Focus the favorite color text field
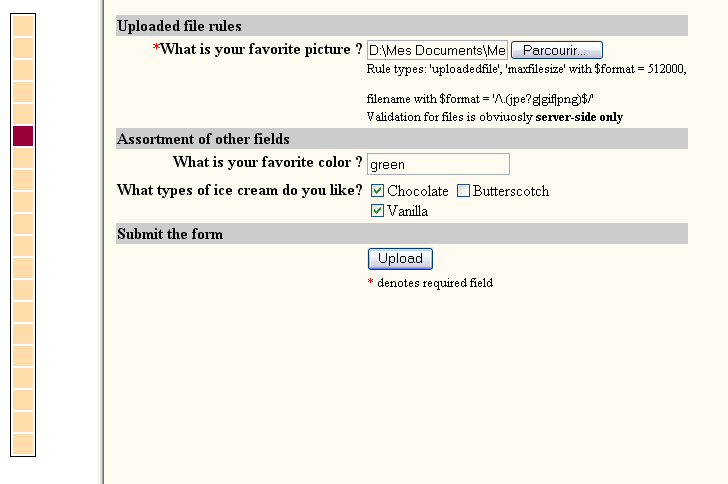The image size is (728, 484). coord(438,164)
